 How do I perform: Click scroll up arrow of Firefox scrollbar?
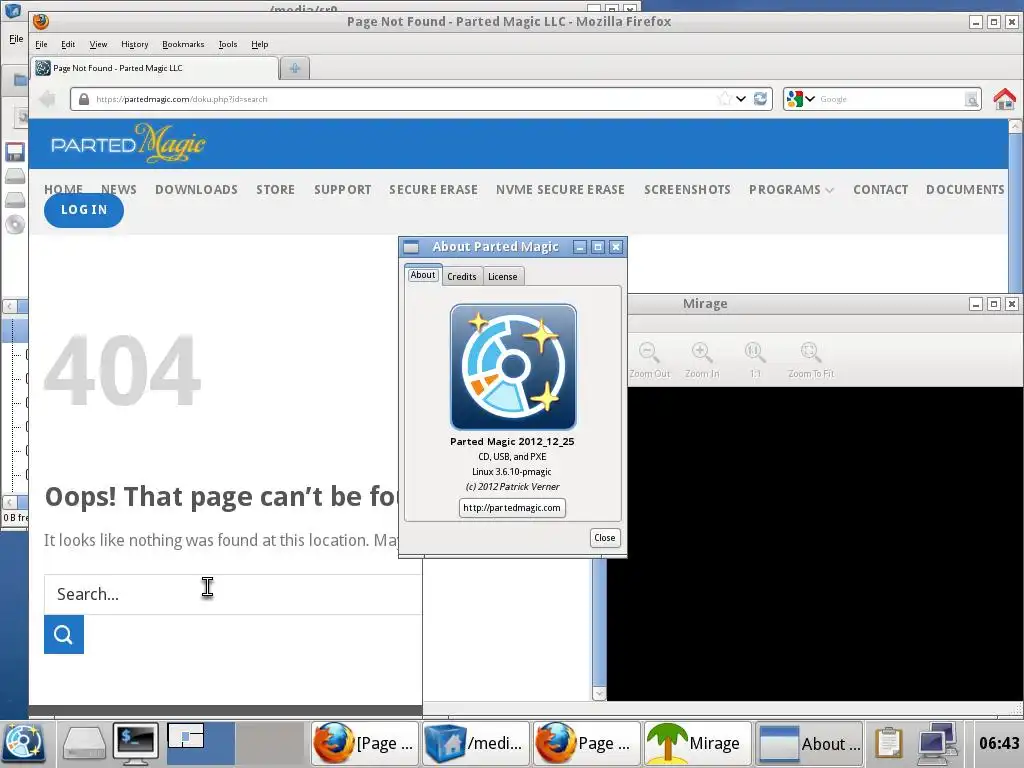(1015, 125)
